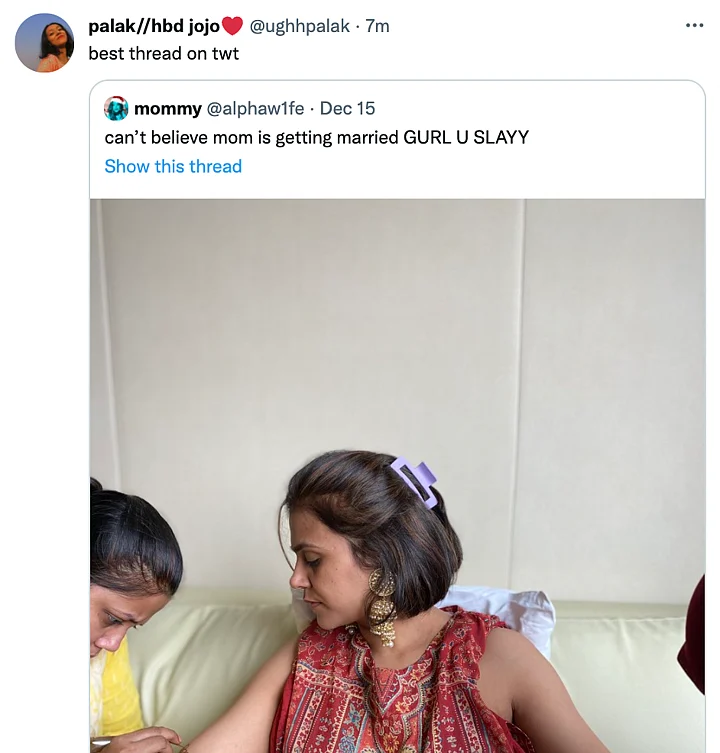
Task: Open the @alphaw1fe handle
Action: (255, 108)
